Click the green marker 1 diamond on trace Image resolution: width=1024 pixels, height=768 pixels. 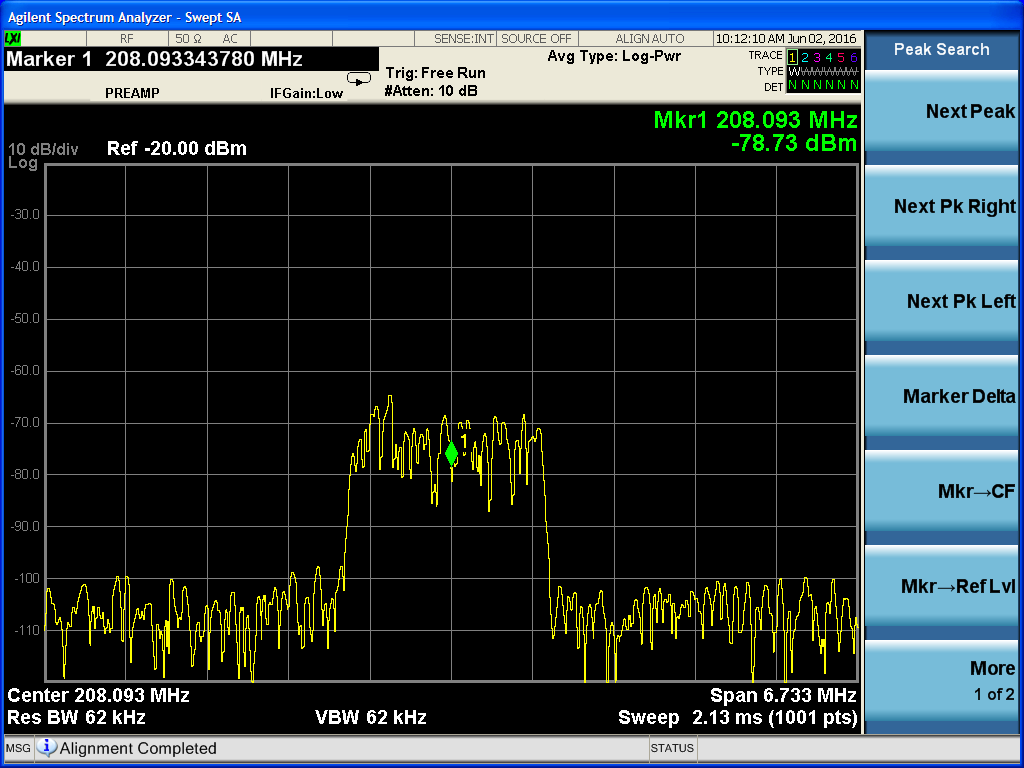[451, 453]
